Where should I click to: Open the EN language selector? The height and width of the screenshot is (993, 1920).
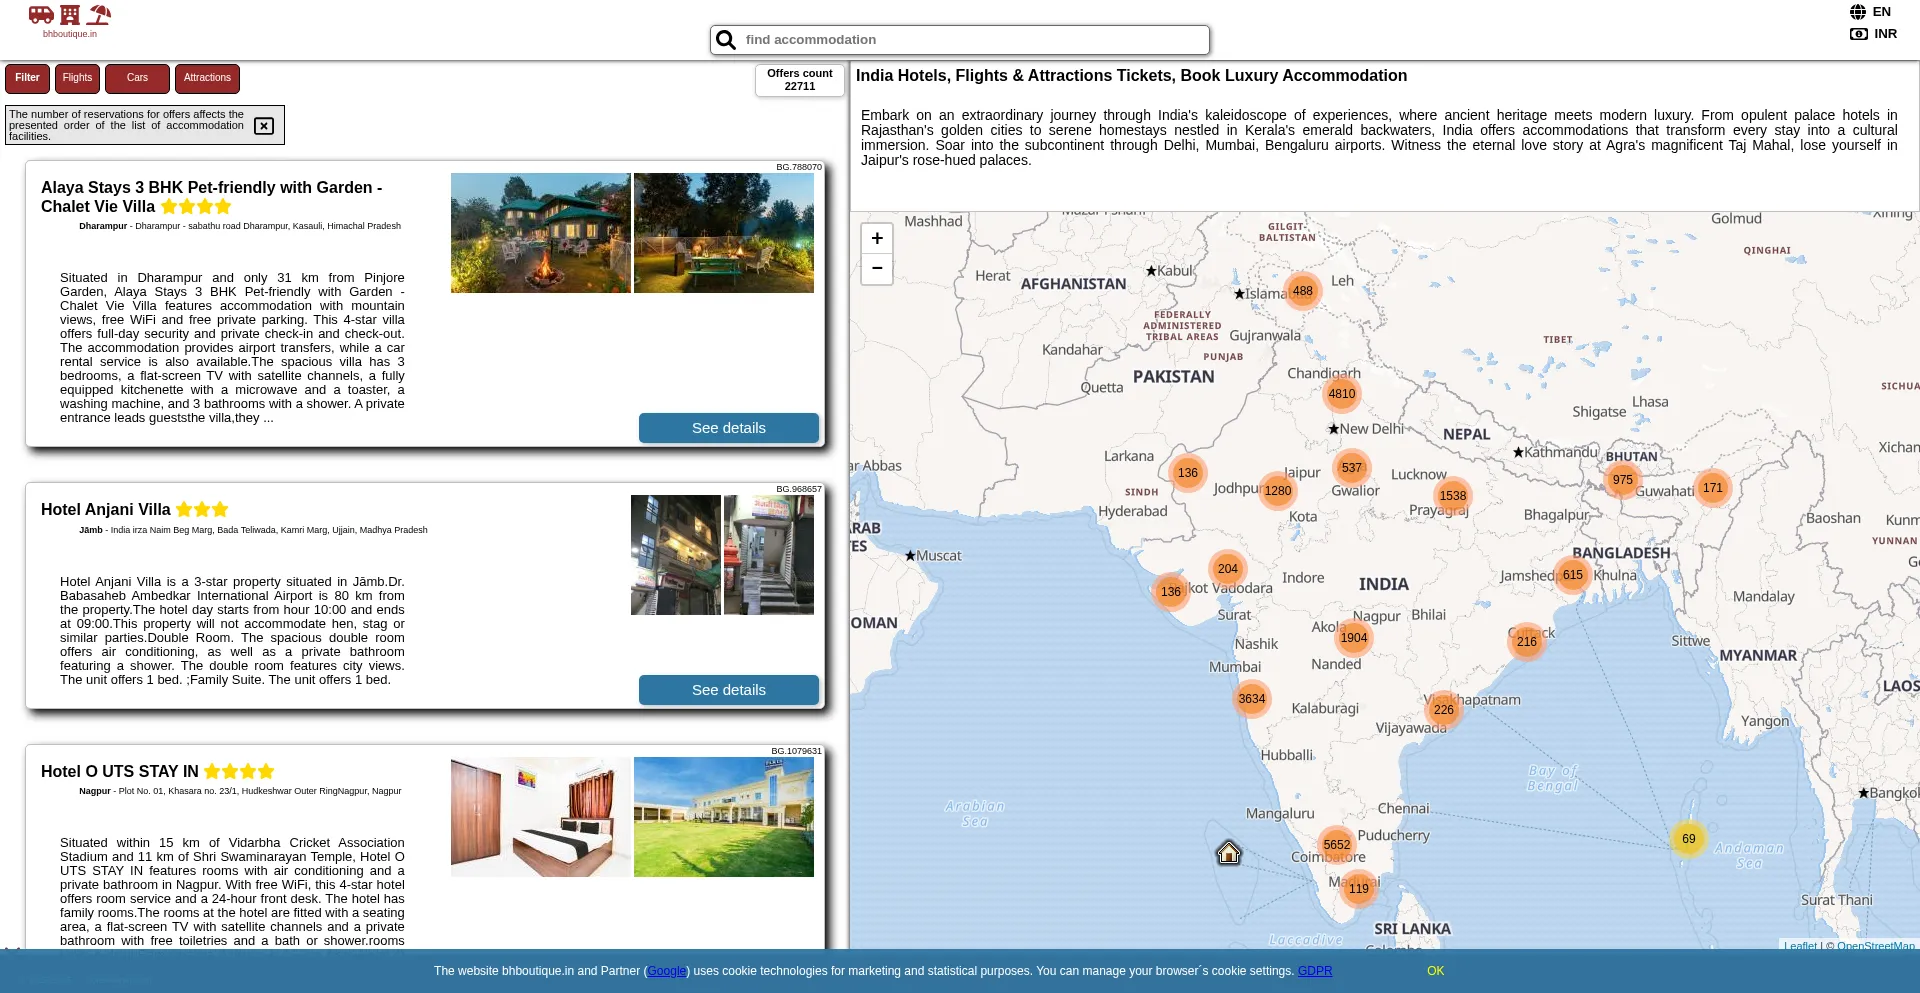pos(1881,12)
